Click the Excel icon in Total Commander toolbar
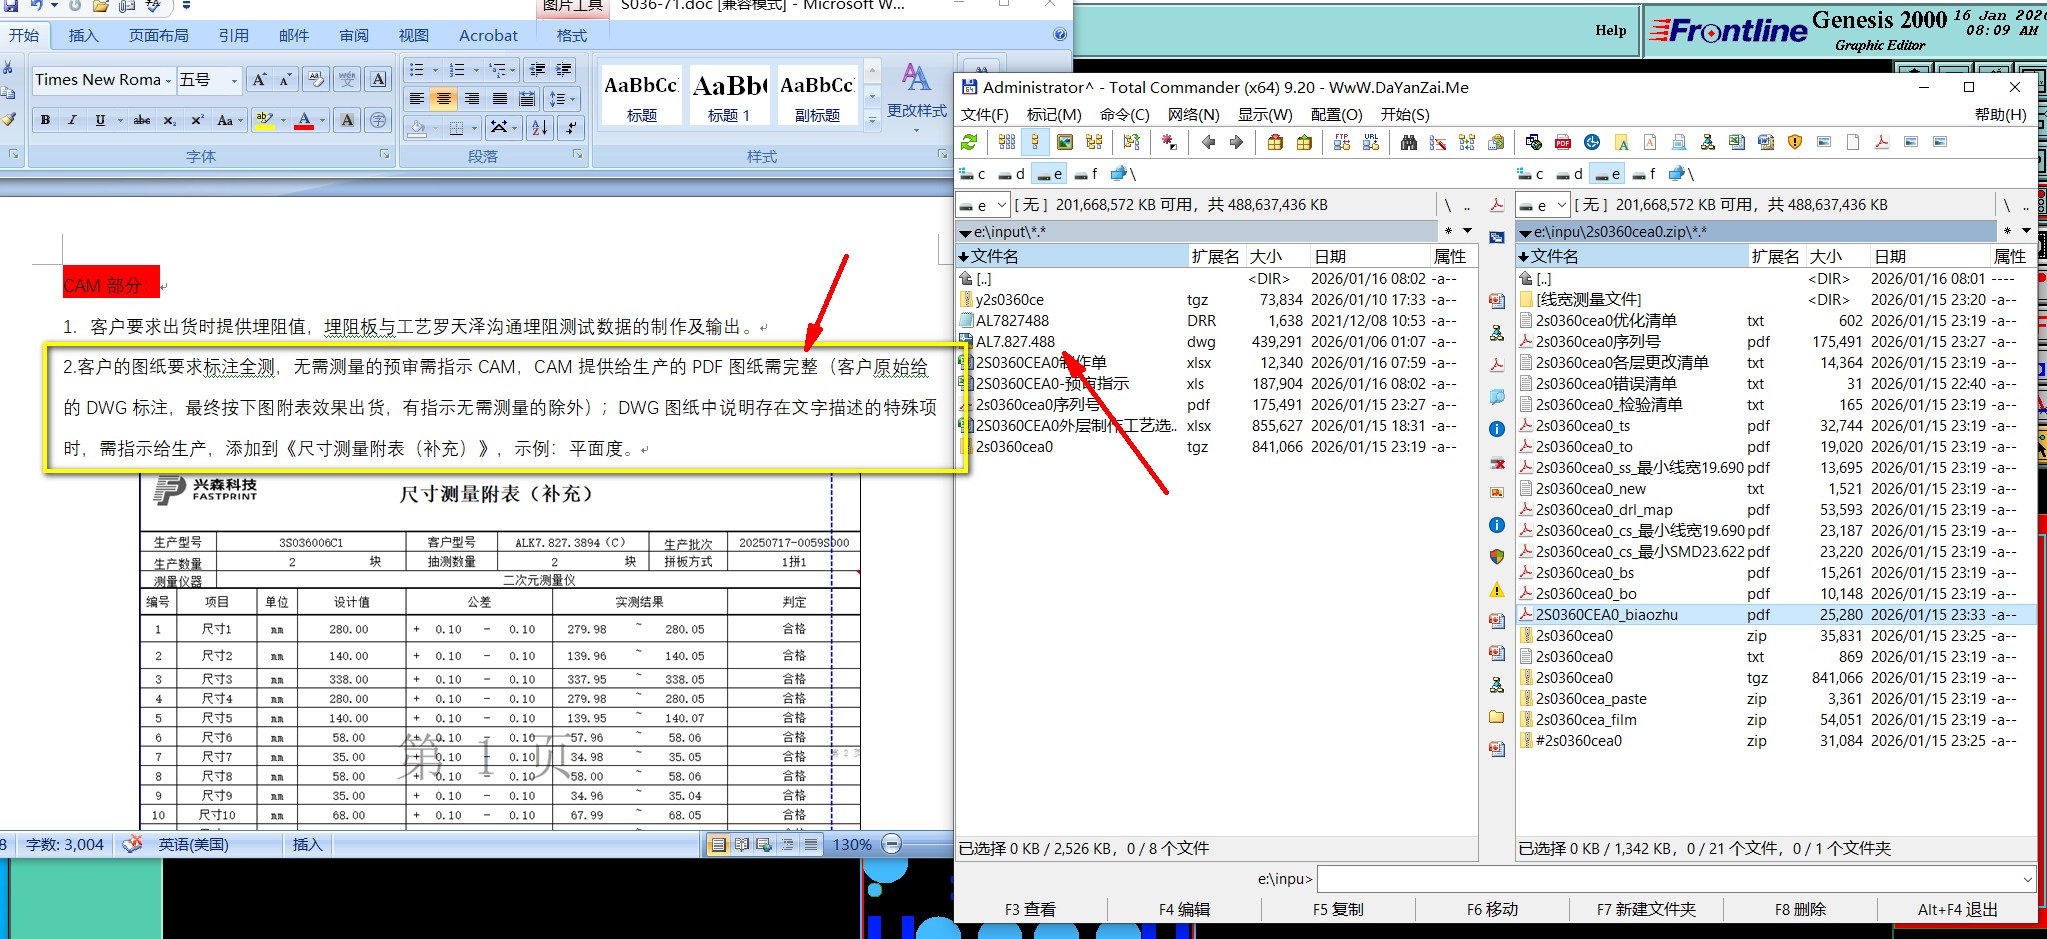Screen dimensions: 2047x939 click(1737, 142)
